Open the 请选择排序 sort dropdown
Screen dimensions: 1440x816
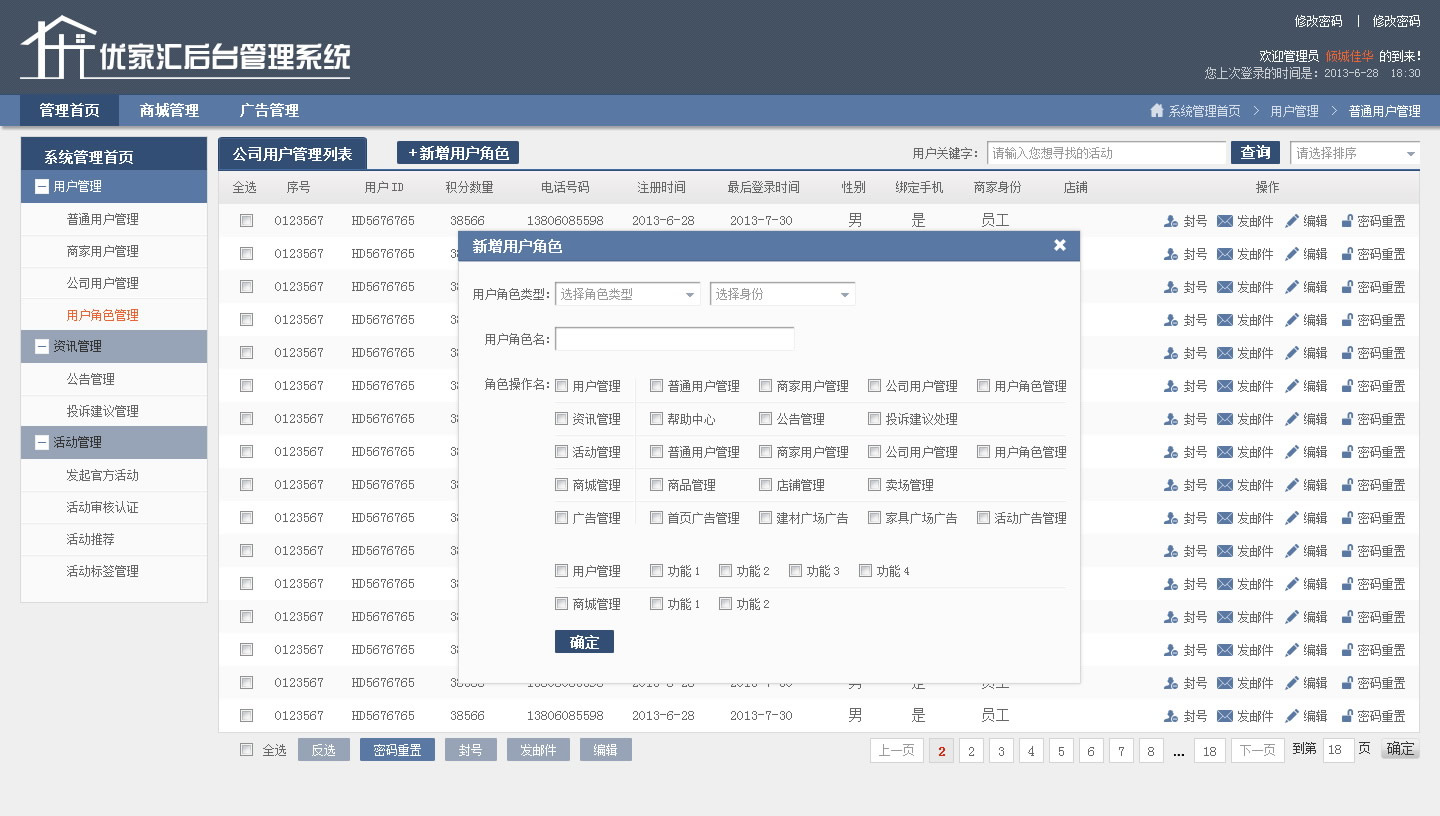[x=1355, y=153]
